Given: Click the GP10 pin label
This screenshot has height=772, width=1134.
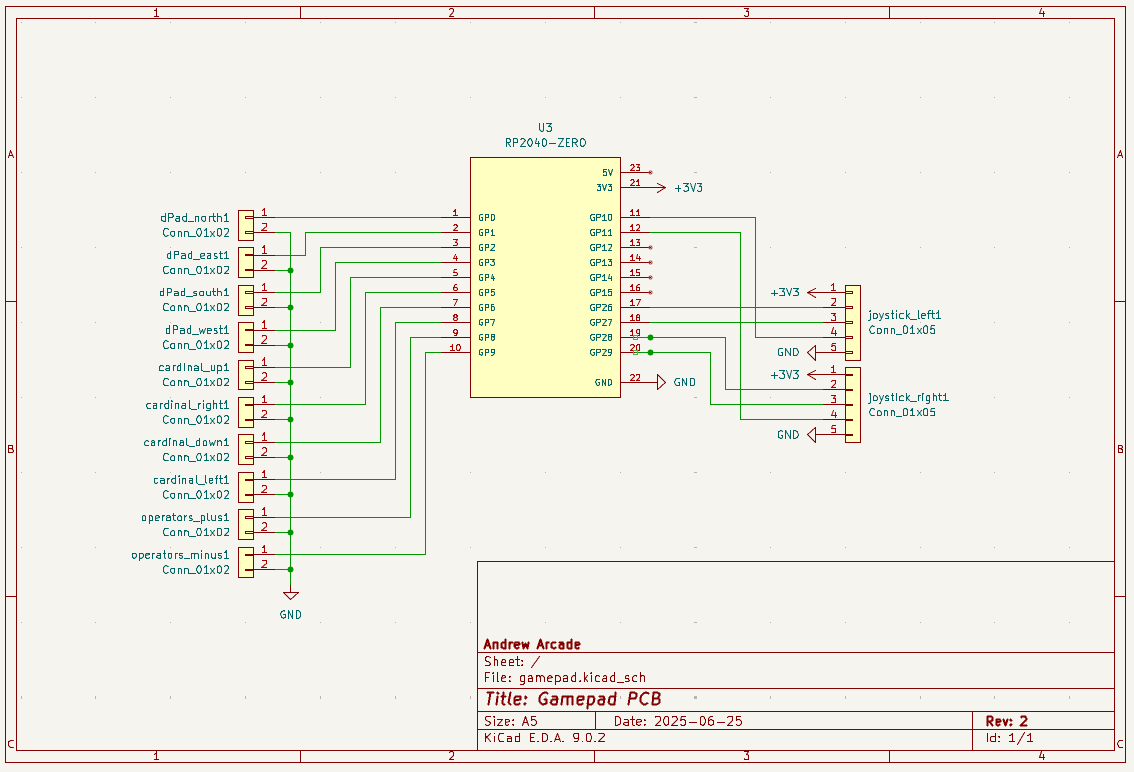Looking at the screenshot, I should (x=601, y=217).
